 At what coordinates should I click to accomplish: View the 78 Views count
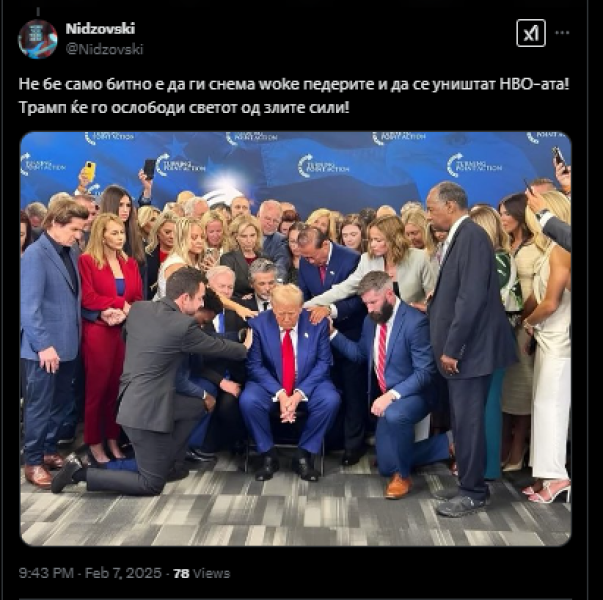coord(202,573)
